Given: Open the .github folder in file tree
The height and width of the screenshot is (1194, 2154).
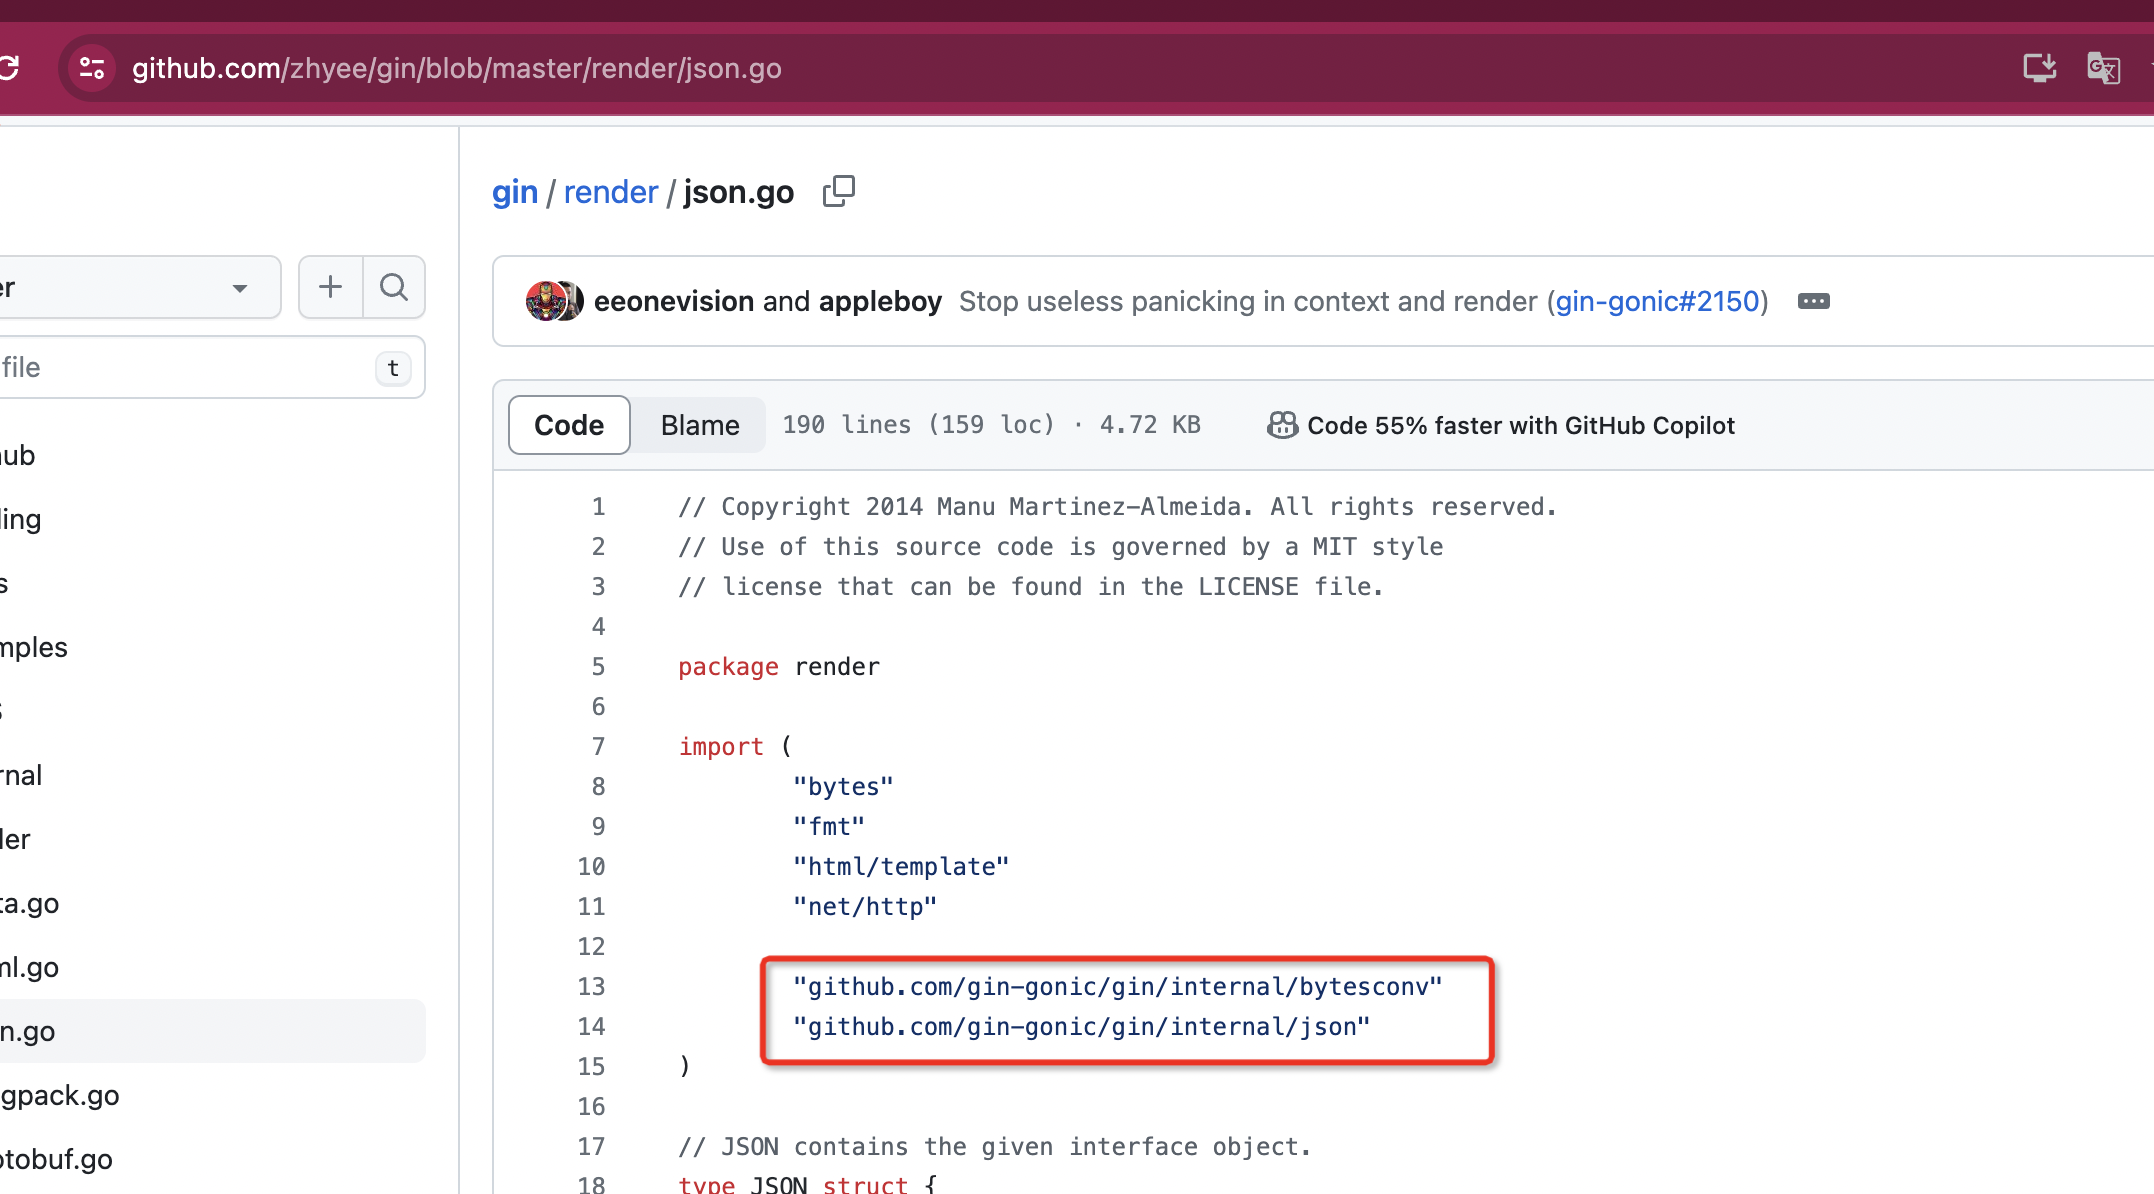Looking at the screenshot, I should [18, 455].
